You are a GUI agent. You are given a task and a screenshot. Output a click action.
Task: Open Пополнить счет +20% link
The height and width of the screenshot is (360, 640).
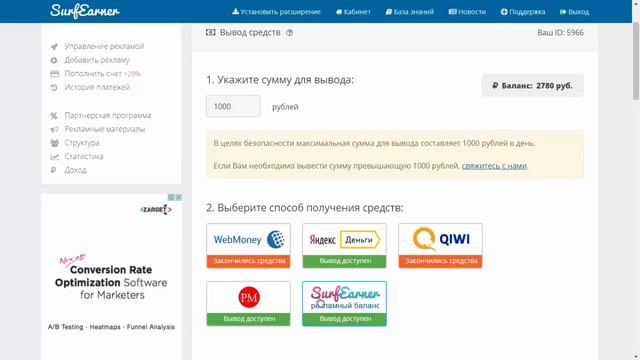click(102, 73)
